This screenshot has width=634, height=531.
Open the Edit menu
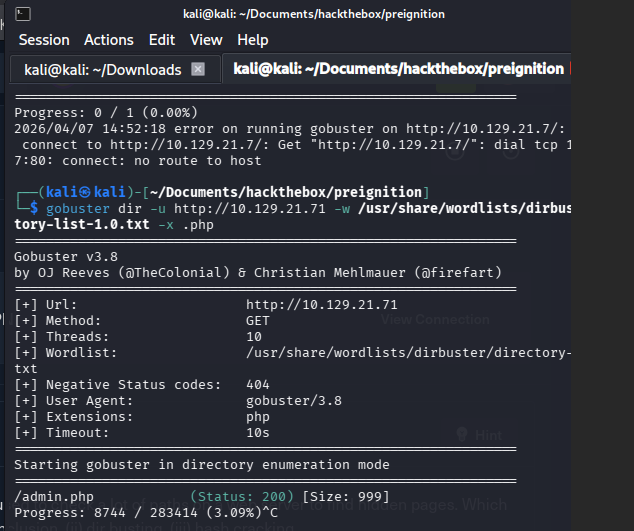pyautogui.click(x=162, y=40)
